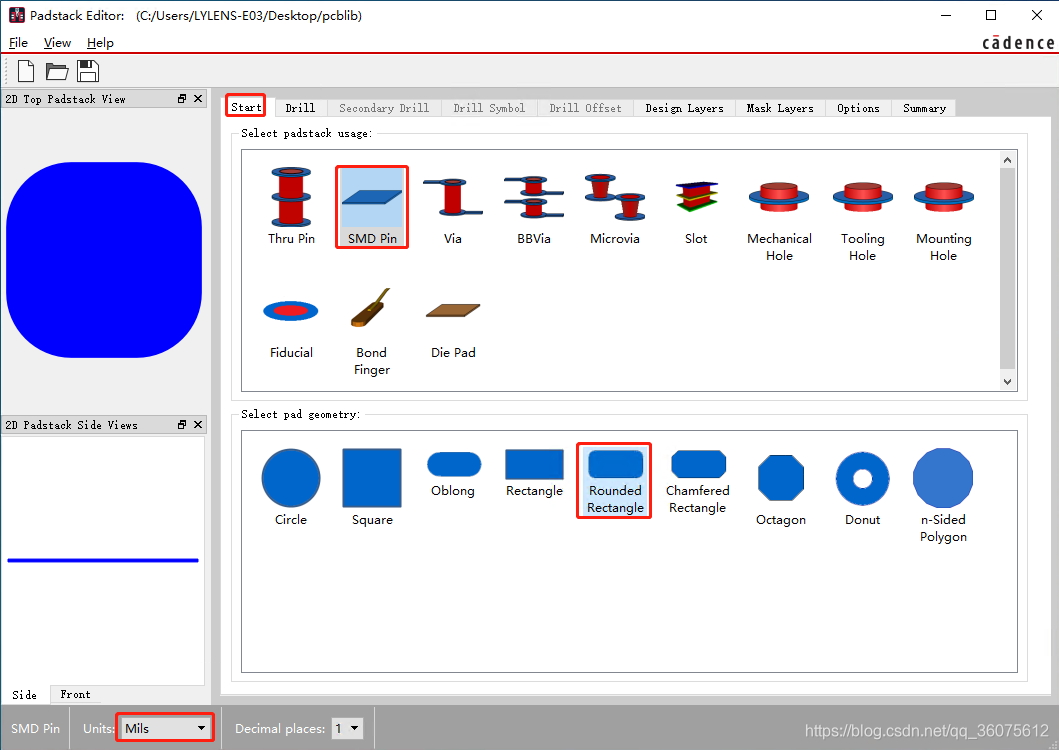Choose the Fiducial padstack usage
The image size is (1059, 750).
pyautogui.click(x=291, y=325)
